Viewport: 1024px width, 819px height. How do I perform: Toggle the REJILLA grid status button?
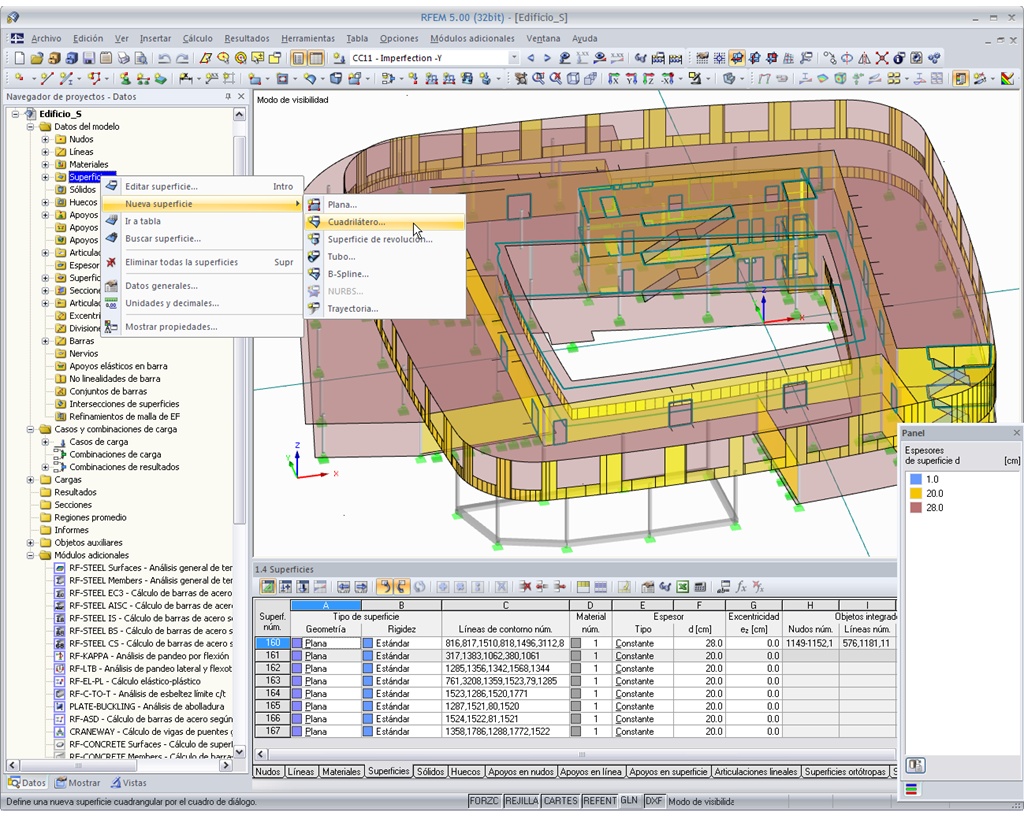point(522,801)
